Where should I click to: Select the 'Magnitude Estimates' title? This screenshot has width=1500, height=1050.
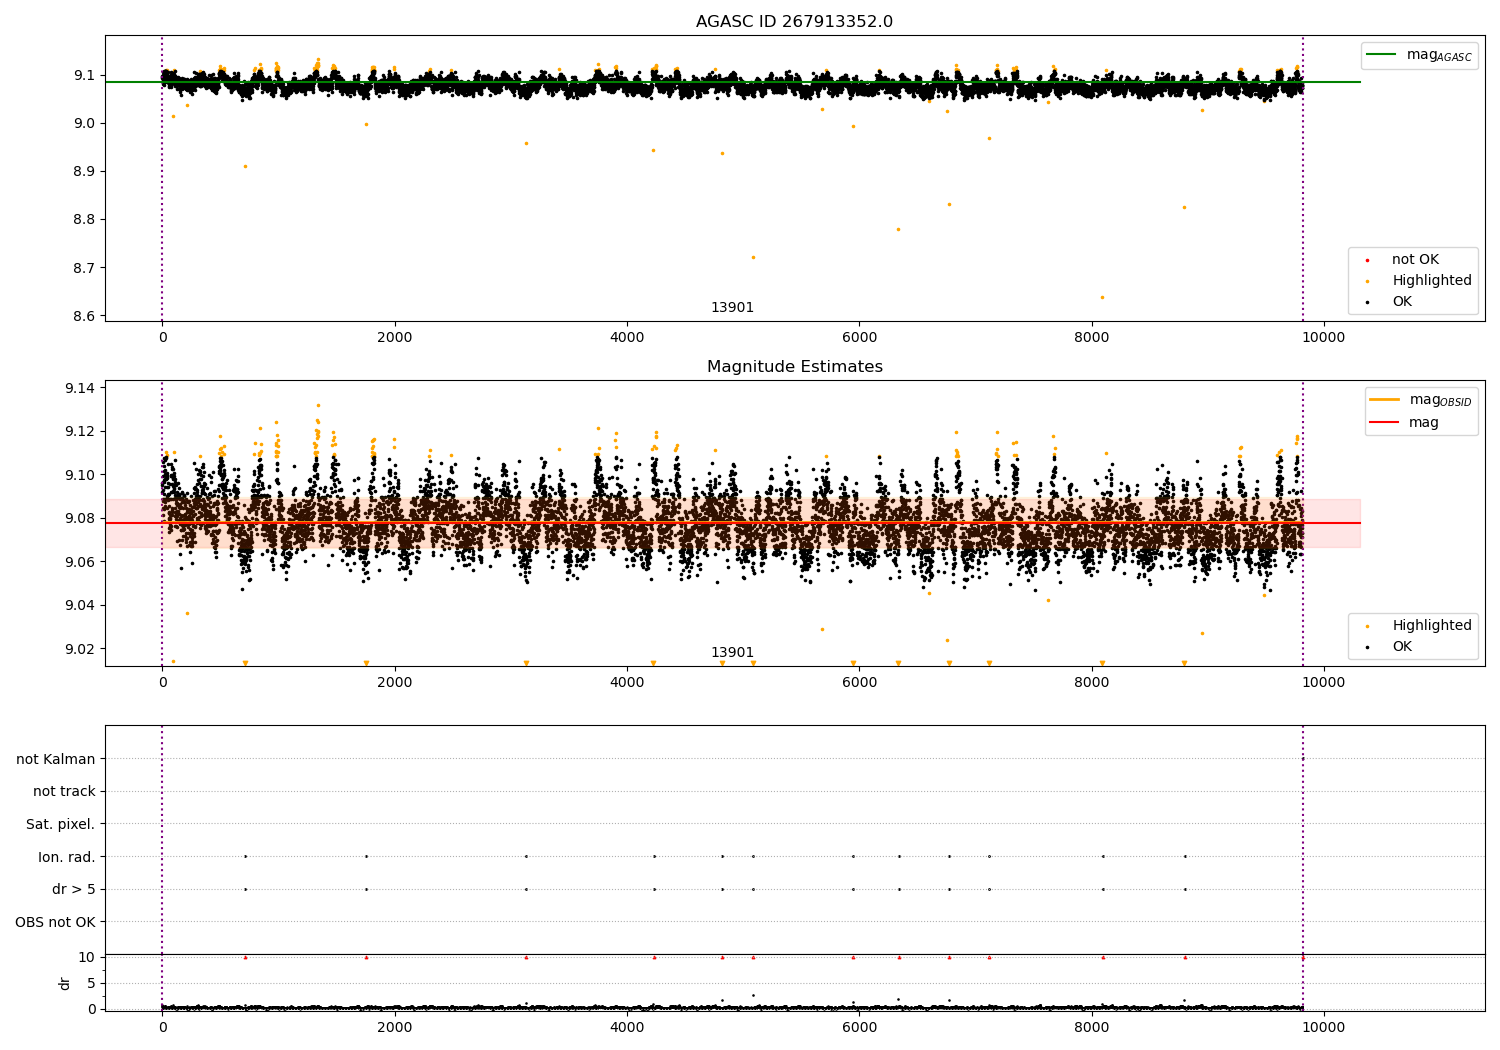tap(794, 367)
